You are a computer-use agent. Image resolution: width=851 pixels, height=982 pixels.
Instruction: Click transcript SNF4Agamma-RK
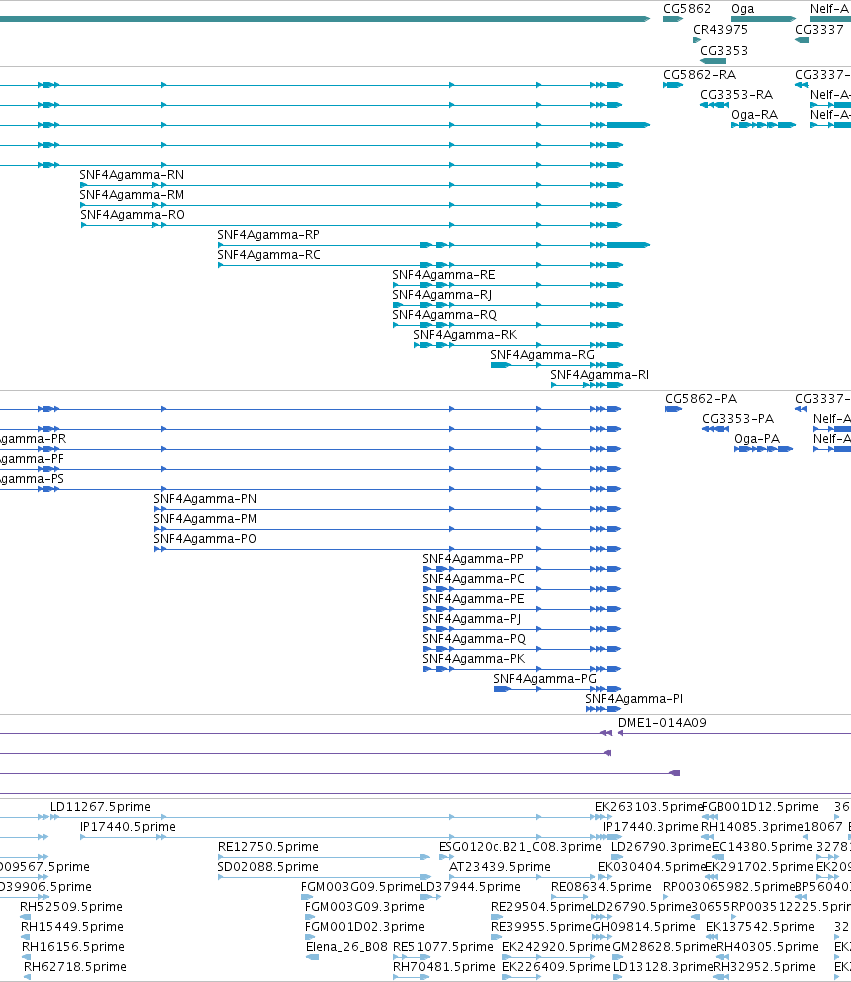click(465, 335)
